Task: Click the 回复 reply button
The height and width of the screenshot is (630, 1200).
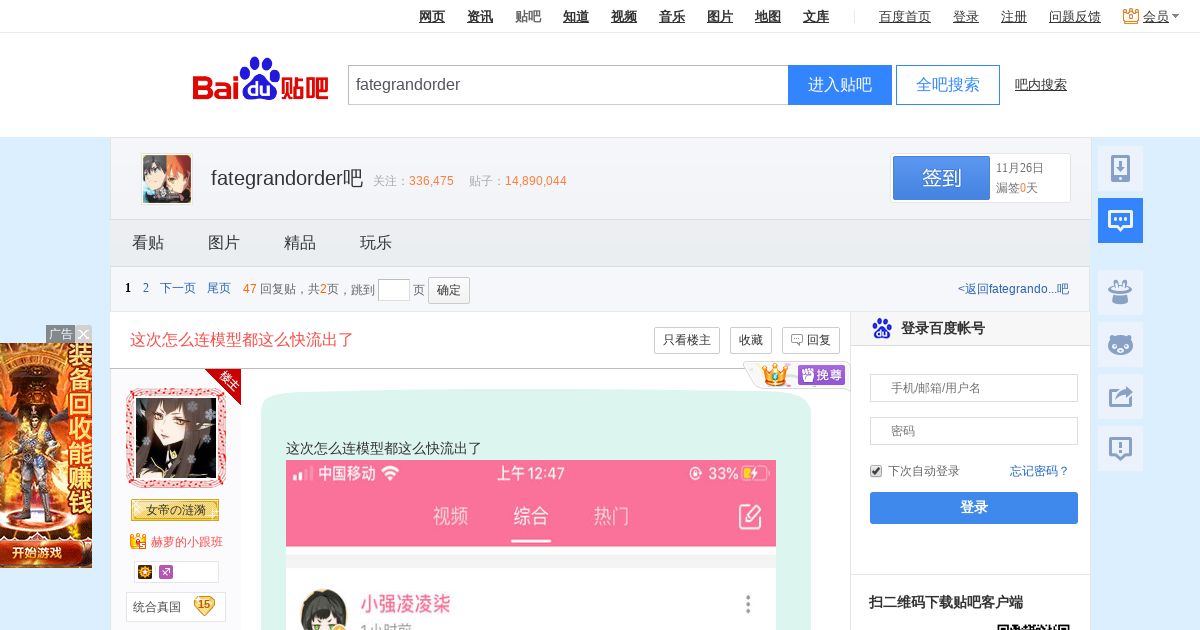Action: click(811, 340)
